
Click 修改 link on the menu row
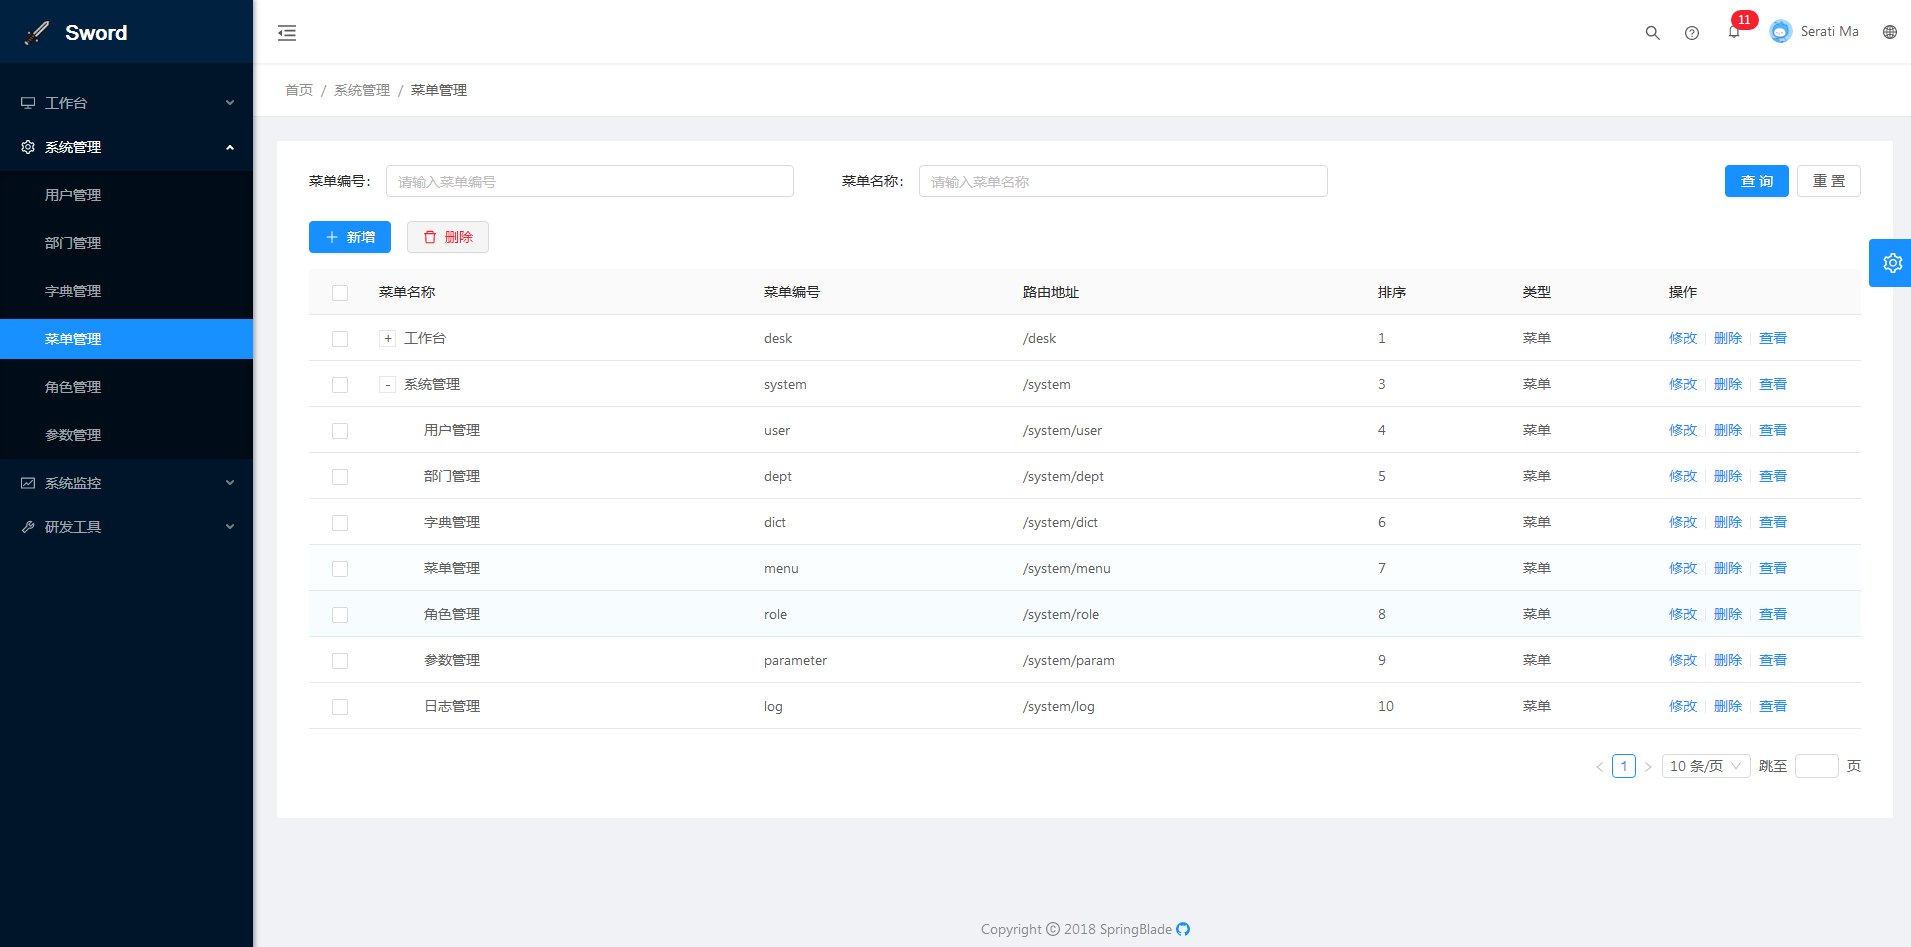coord(1683,567)
